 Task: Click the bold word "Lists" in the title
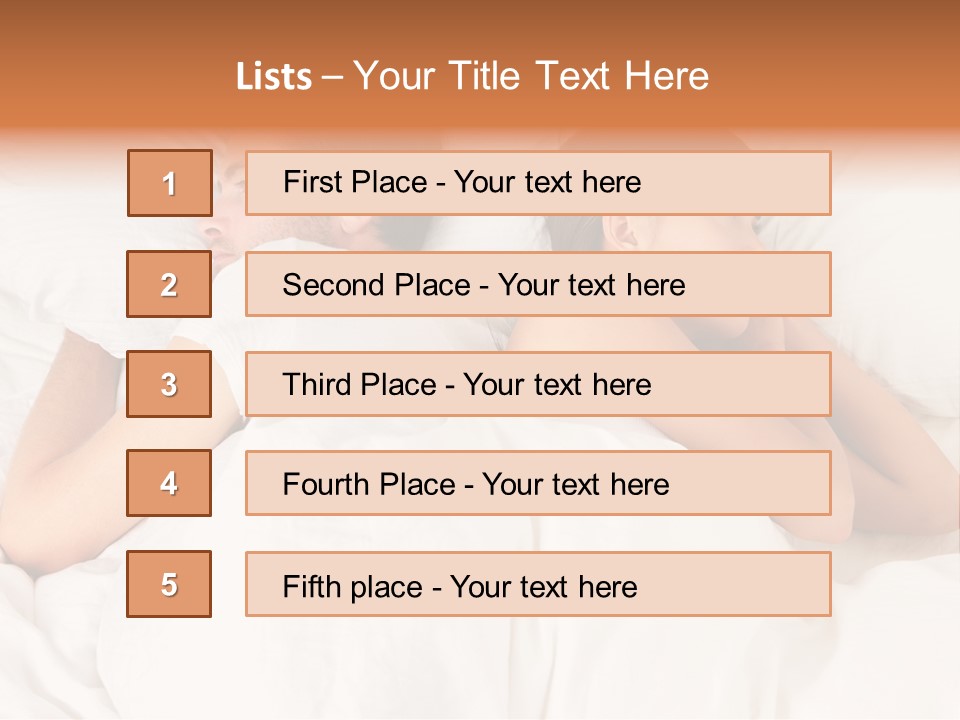pos(273,77)
